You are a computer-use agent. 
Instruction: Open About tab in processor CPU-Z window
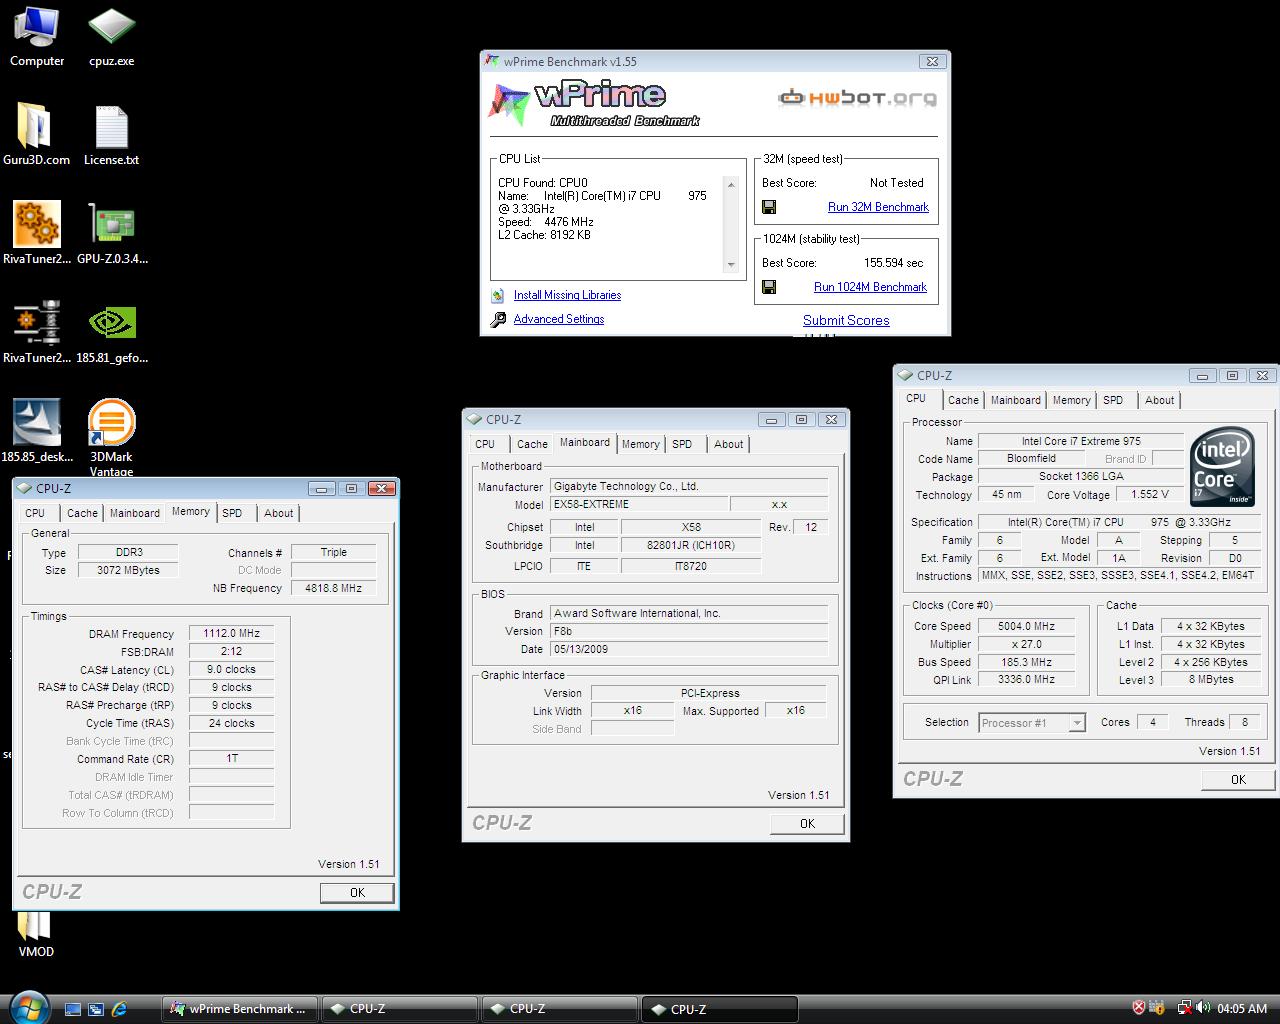[x=1159, y=400]
